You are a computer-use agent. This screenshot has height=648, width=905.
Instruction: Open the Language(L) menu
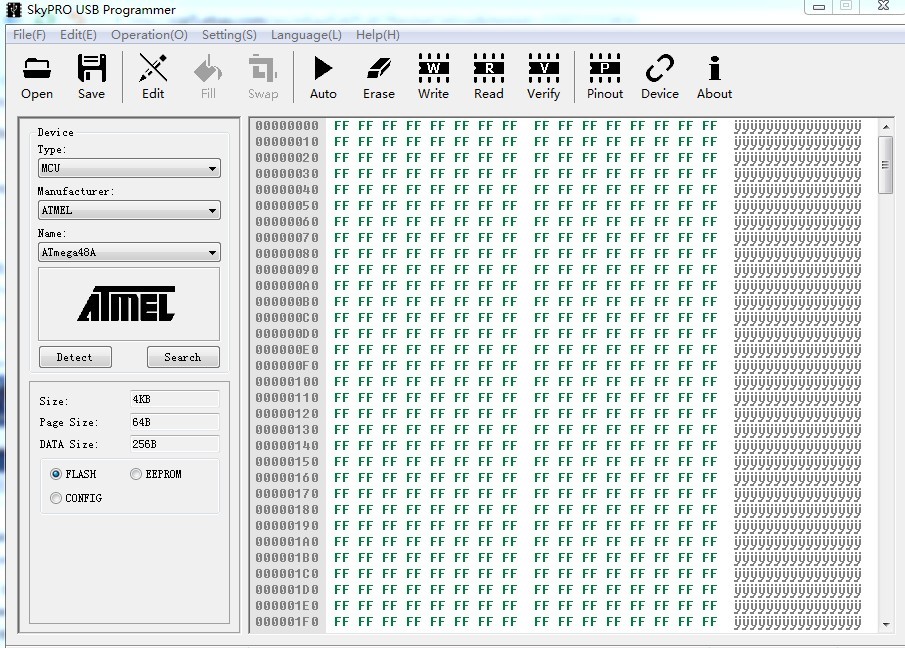[306, 35]
